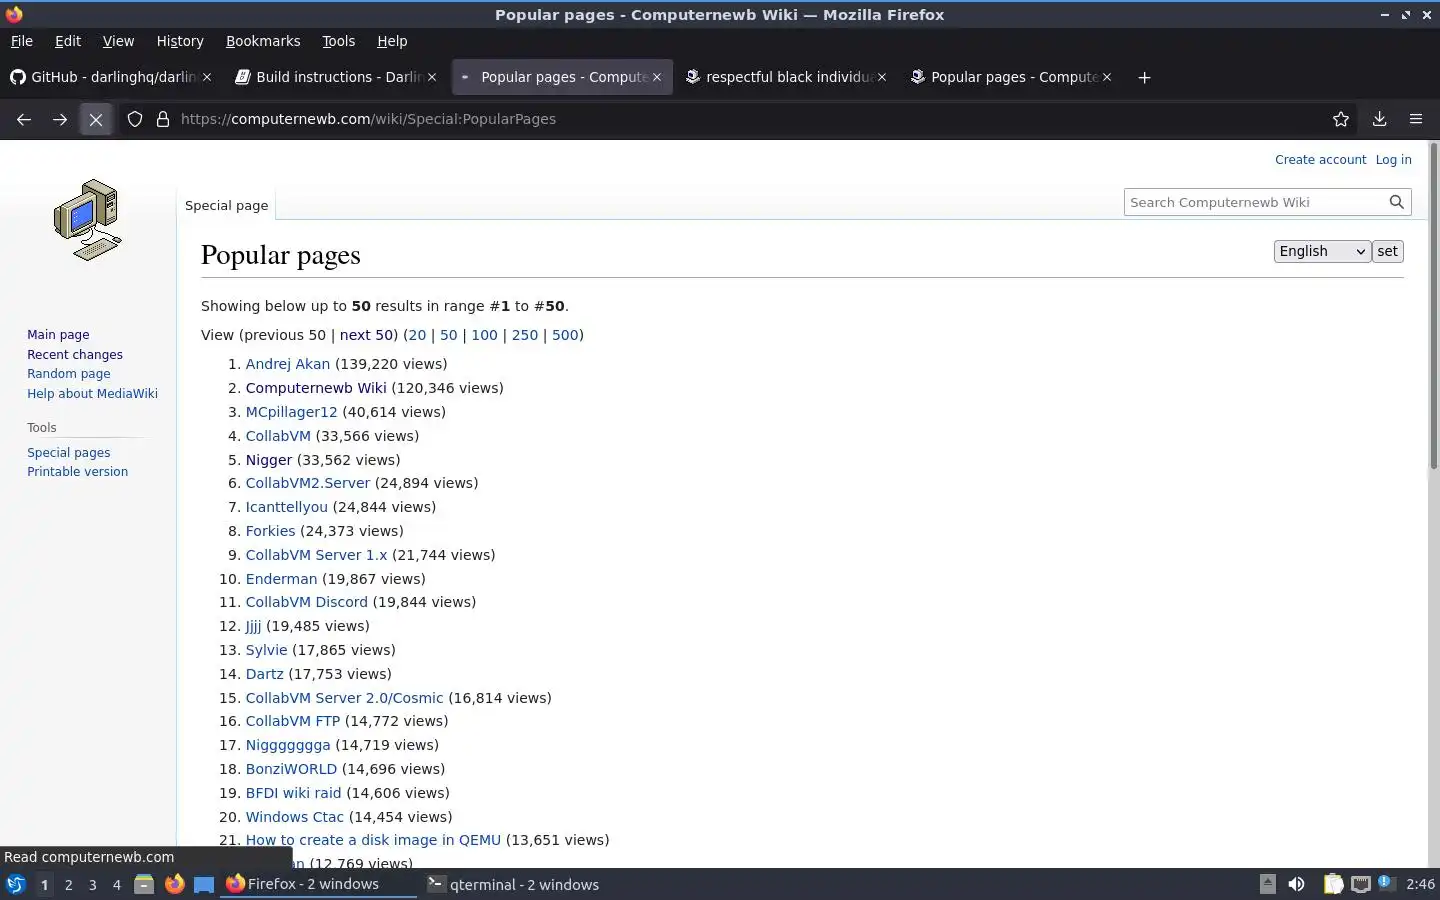Image resolution: width=1440 pixels, height=900 pixels.
Task: Close the GitHub darlinghq tab
Action: click(207, 77)
